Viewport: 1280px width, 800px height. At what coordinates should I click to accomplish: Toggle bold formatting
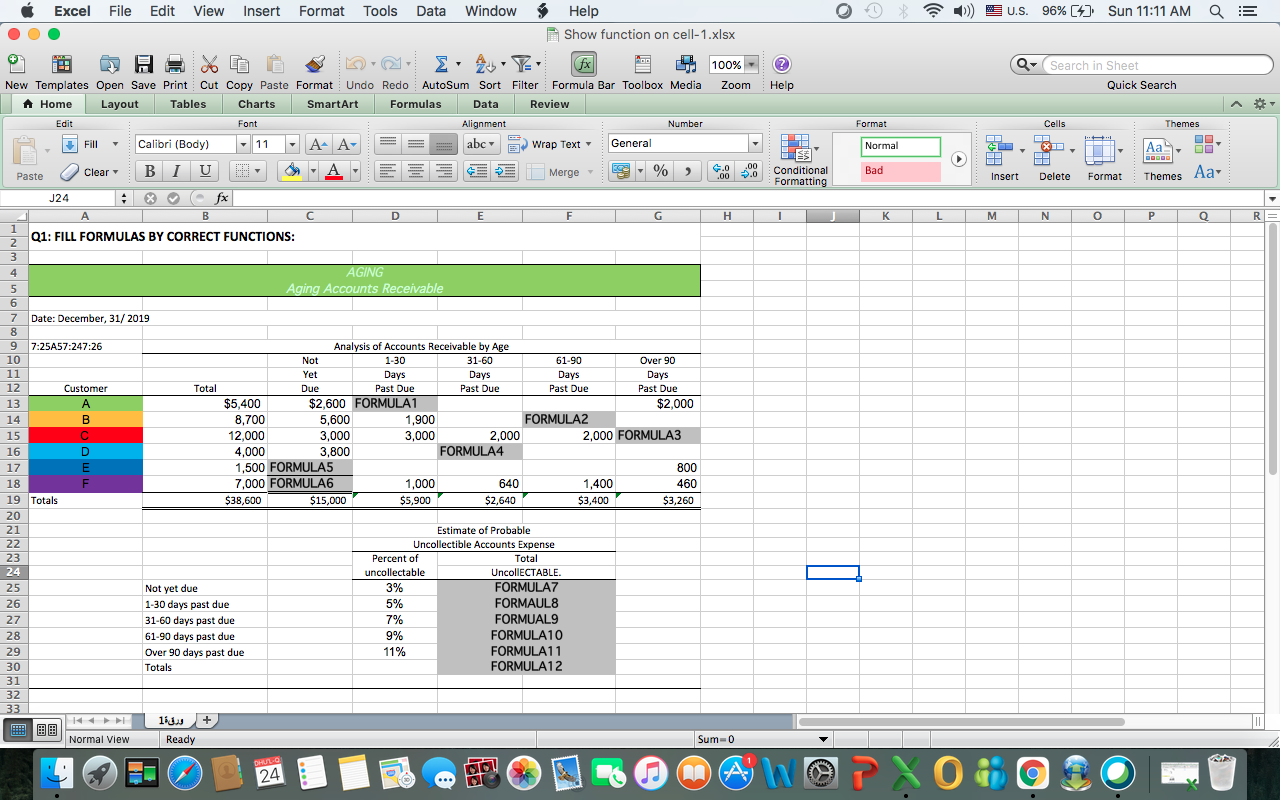tap(149, 171)
